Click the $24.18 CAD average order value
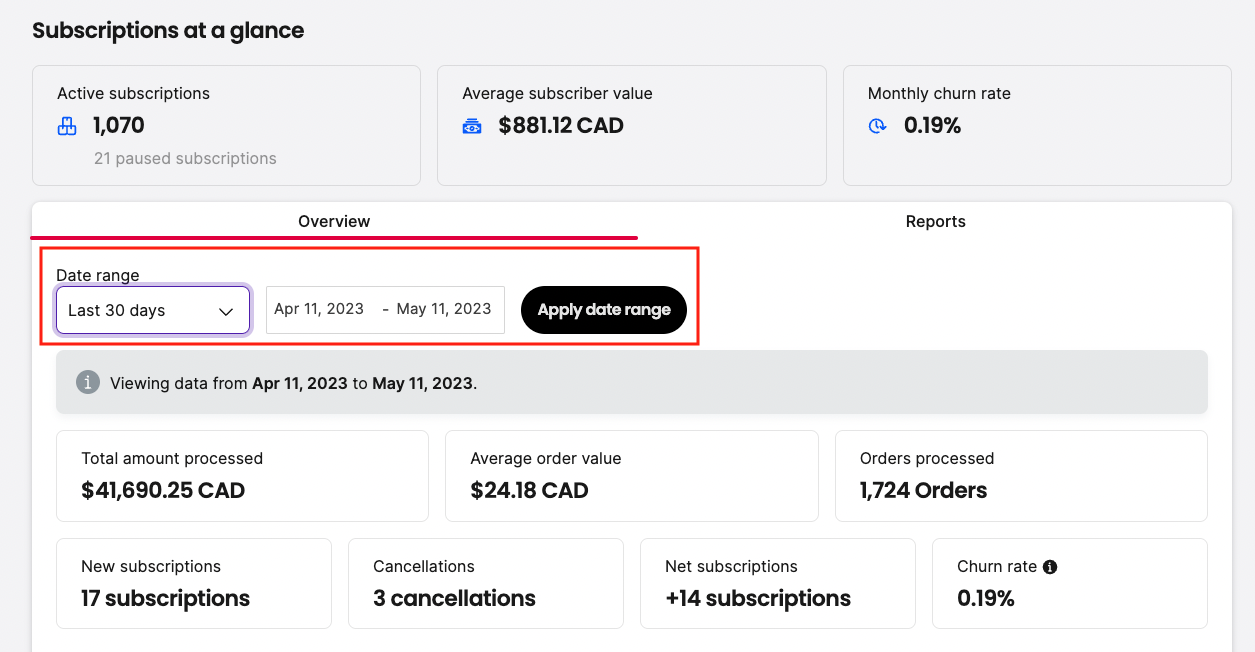The image size is (1255, 652). click(529, 490)
